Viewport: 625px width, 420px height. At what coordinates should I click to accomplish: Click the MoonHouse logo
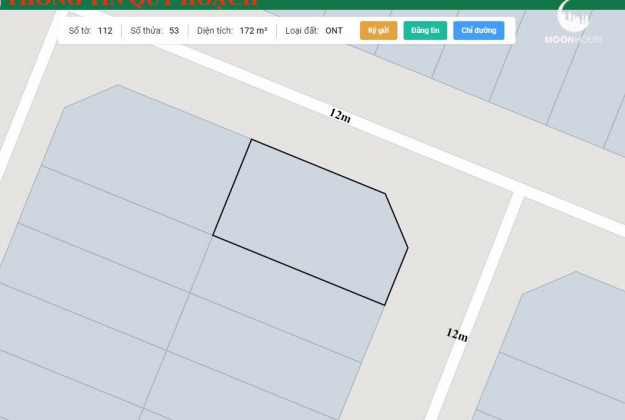coord(574,27)
